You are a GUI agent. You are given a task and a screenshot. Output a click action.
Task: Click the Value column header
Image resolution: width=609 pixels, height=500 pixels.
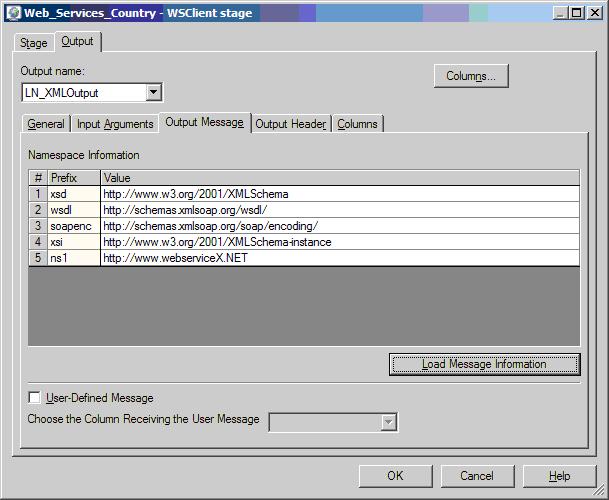(340, 178)
